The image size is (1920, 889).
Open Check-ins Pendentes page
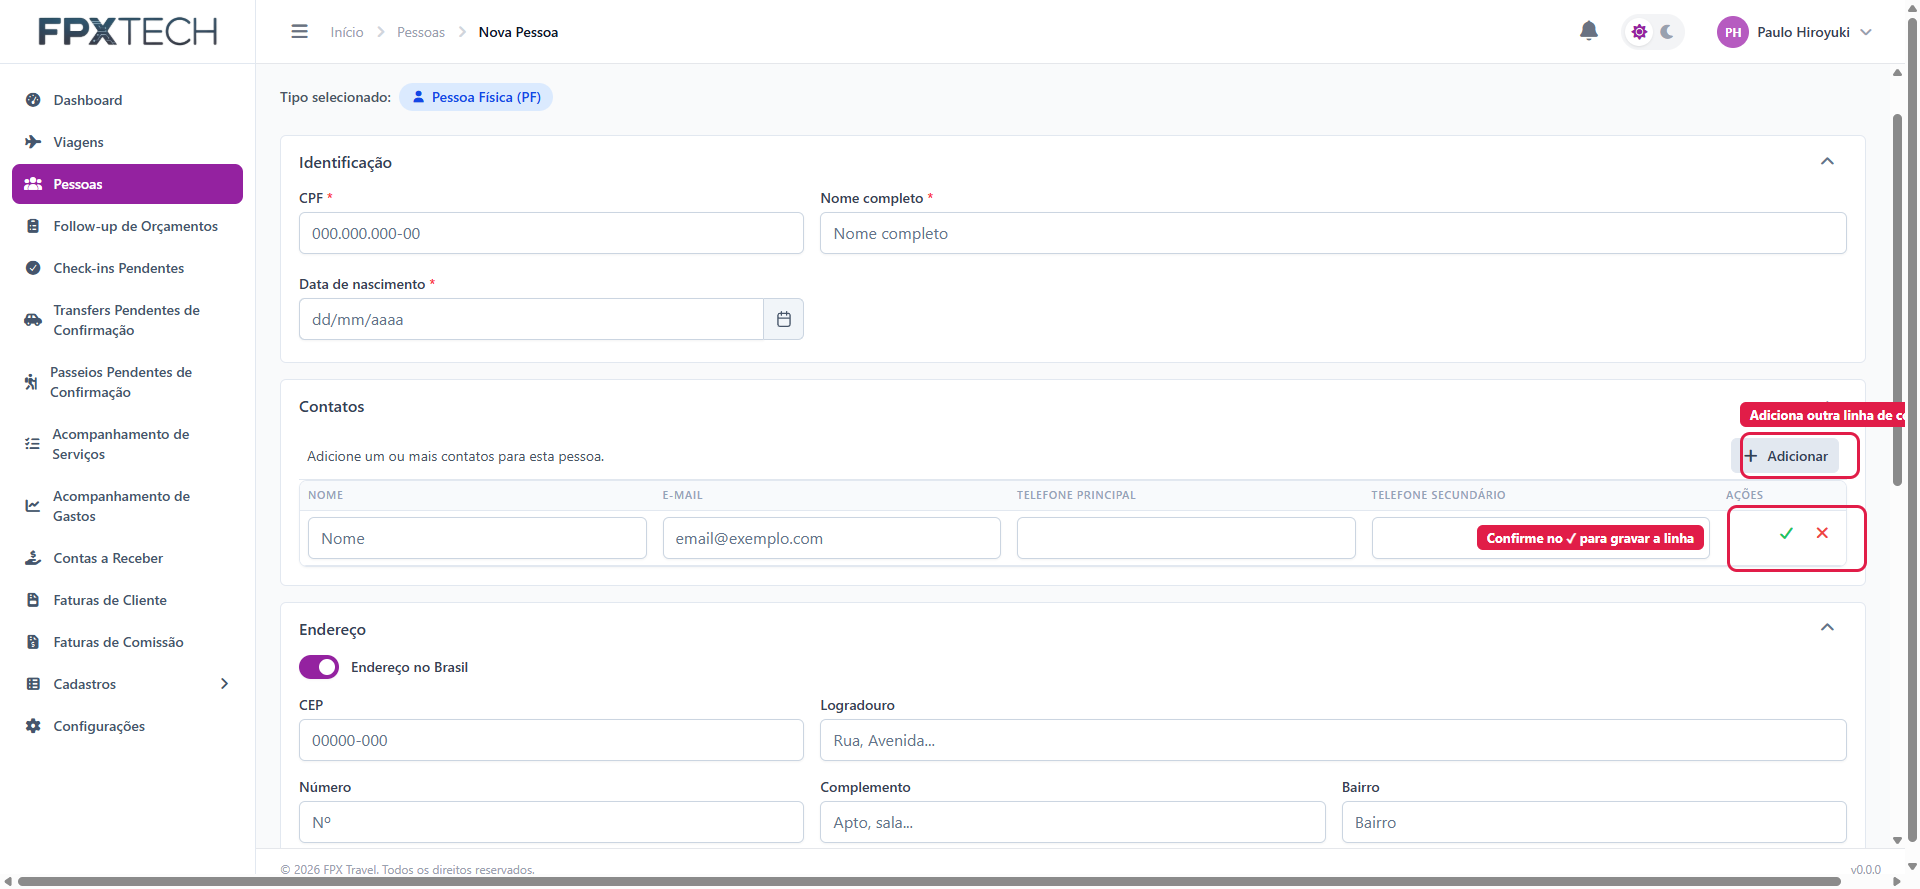coord(127,268)
